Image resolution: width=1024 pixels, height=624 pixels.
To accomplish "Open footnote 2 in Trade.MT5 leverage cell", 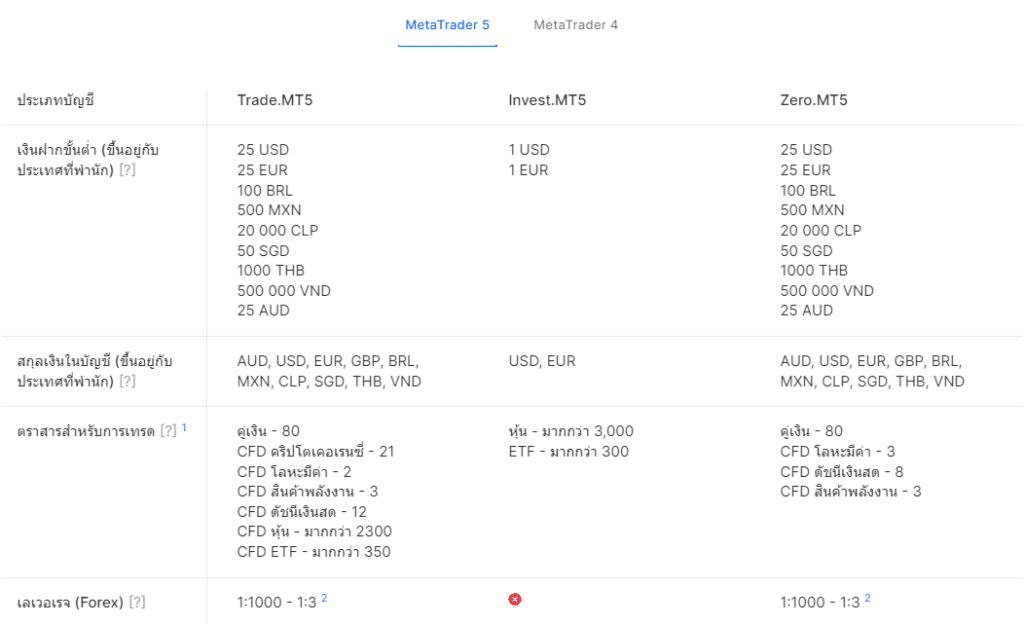I will click(324, 598).
